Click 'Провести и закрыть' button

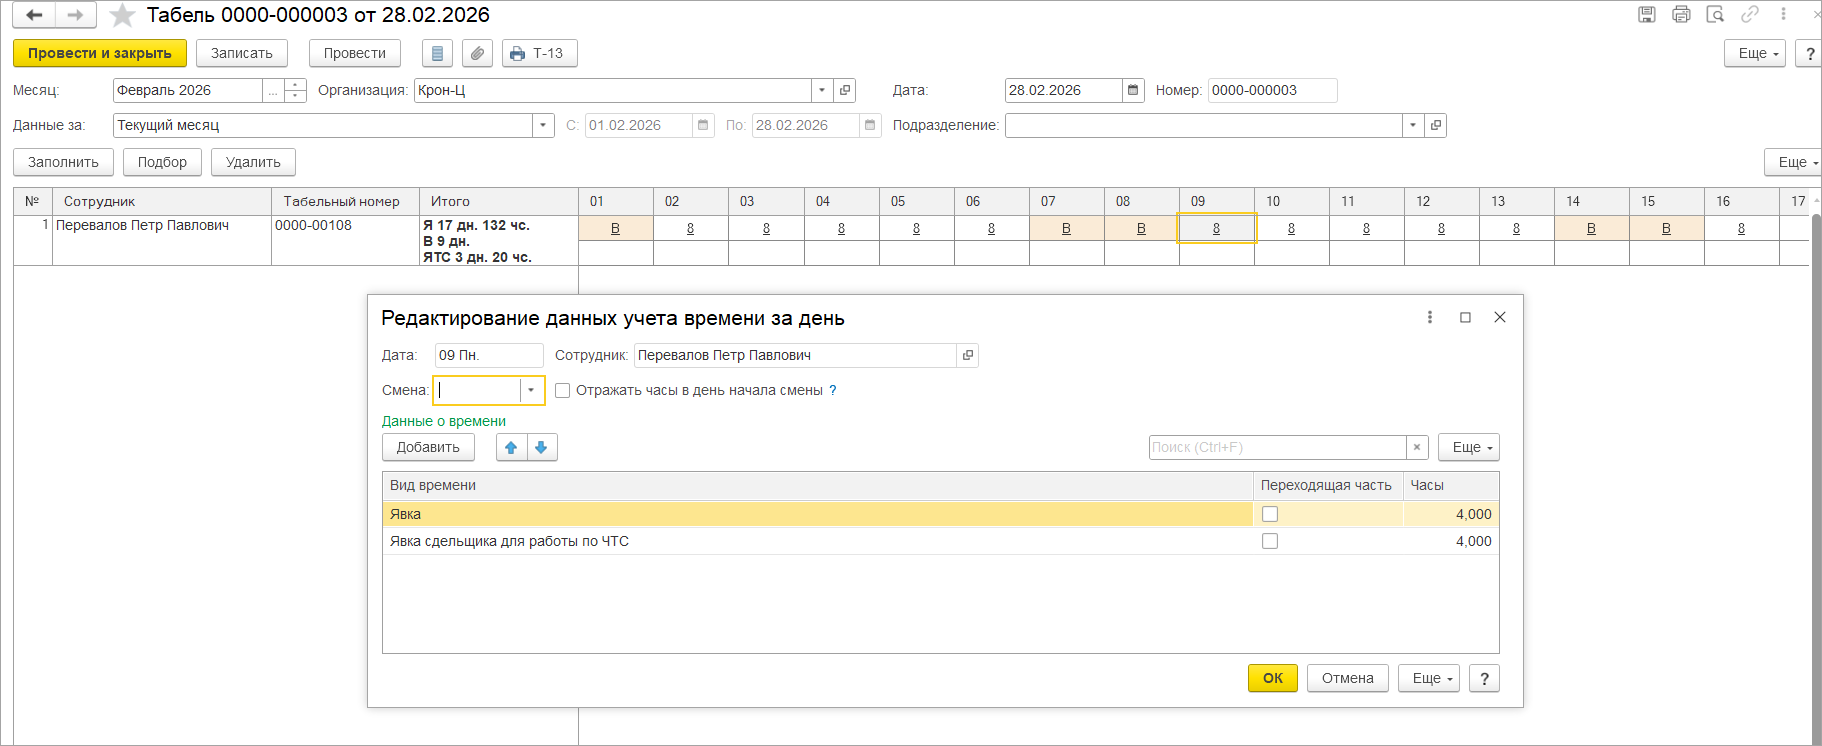click(x=100, y=54)
